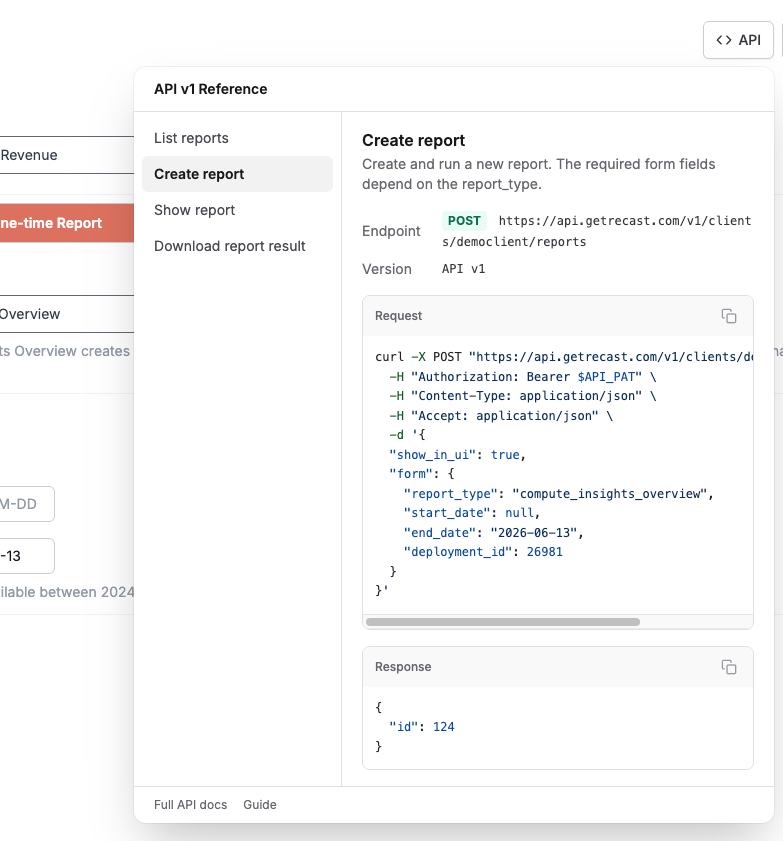Click the One-time Report button

[x=67, y=223]
